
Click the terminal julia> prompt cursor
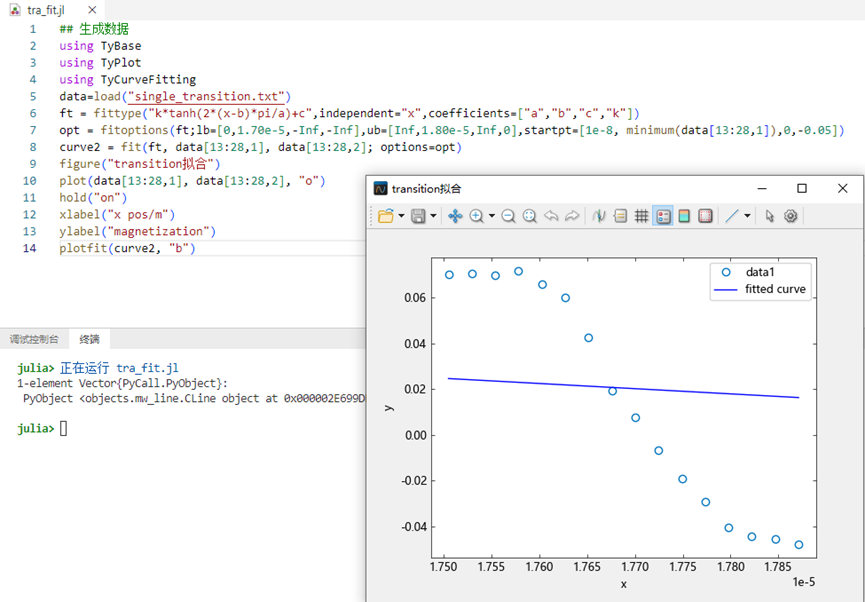63,429
